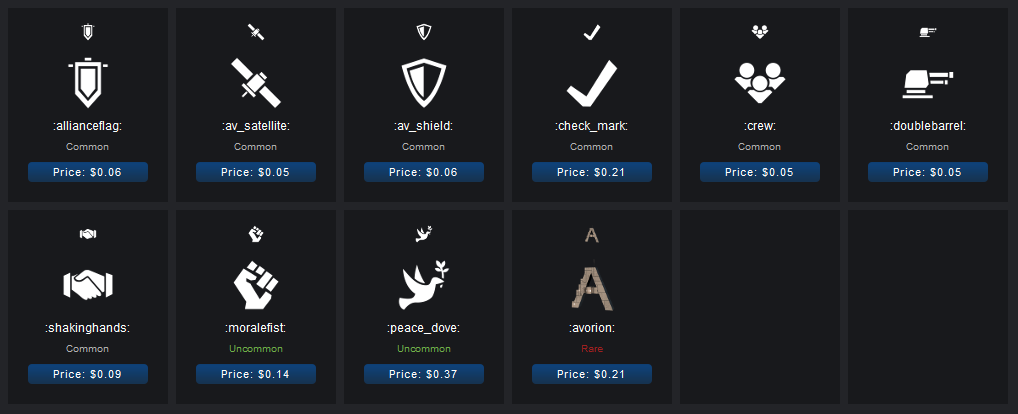
Task: Click the $0.14 price button for moralefist
Action: [256, 373]
